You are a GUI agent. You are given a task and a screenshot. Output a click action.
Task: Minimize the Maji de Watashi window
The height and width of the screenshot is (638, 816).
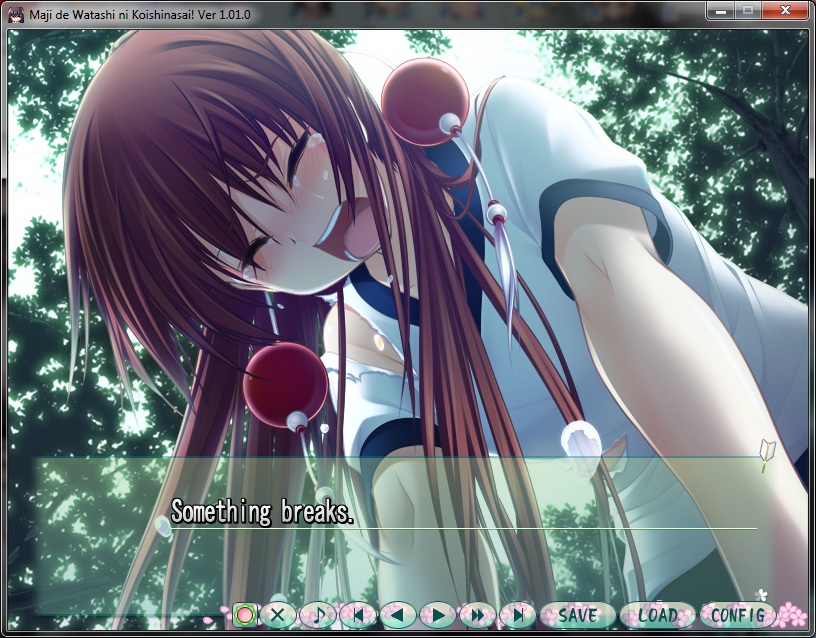tap(721, 10)
